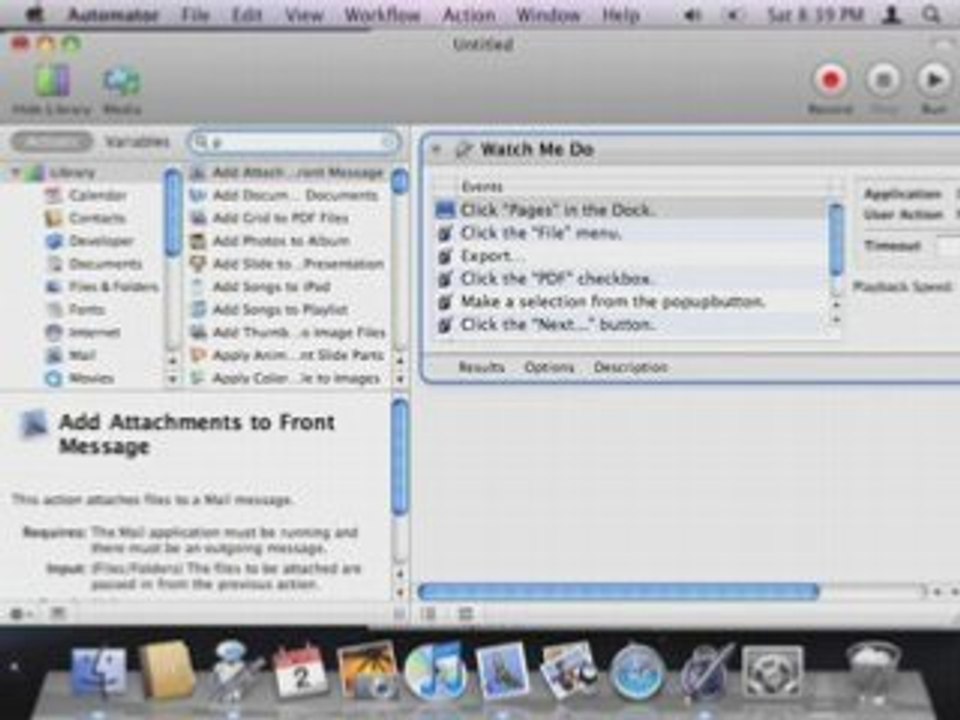Open the gear action menu at bottom left
This screenshot has height=720, width=960.
(21, 613)
